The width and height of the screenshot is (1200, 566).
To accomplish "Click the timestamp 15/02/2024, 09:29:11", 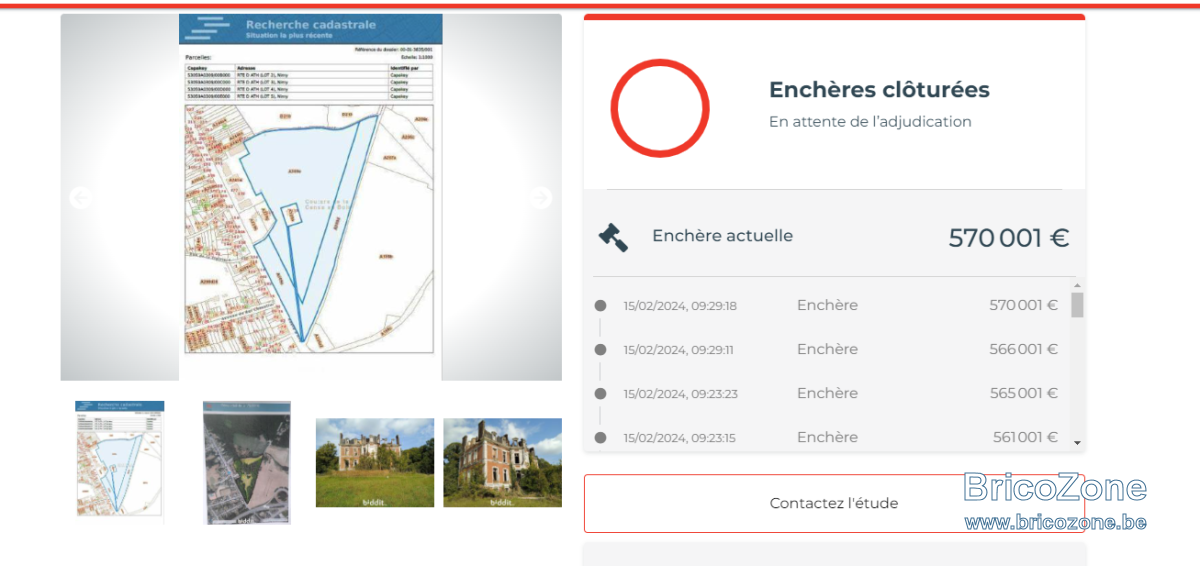I will click(x=679, y=350).
